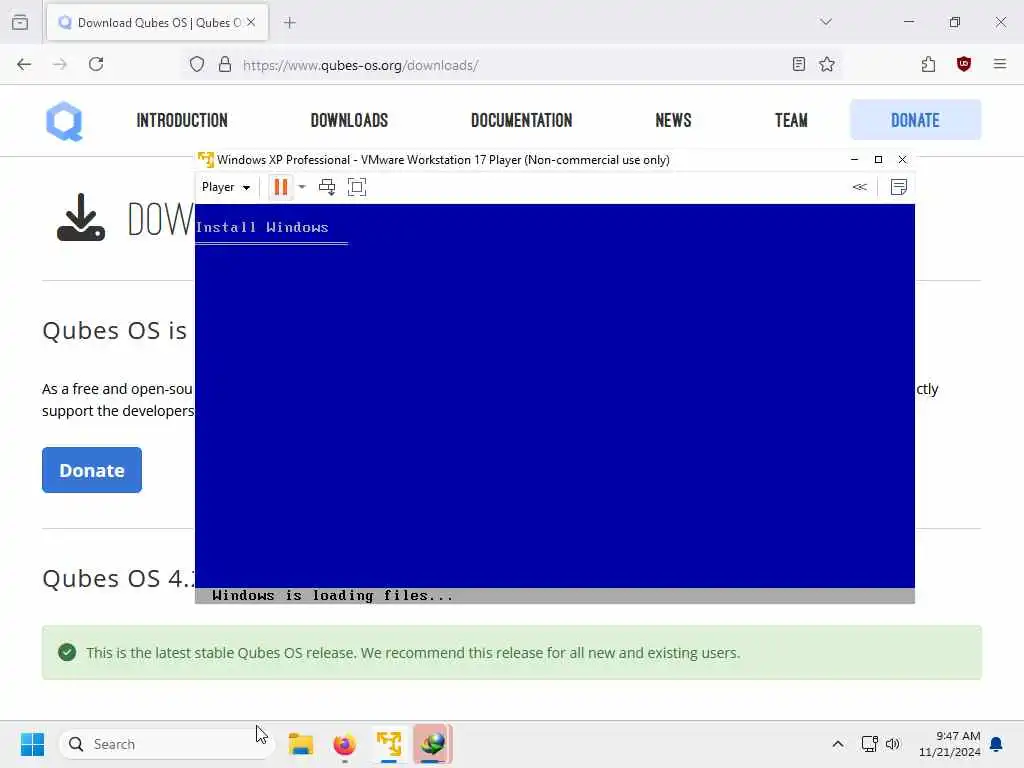Click the taskbar Search box
Viewport: 1024px width, 768px height.
click(167, 744)
